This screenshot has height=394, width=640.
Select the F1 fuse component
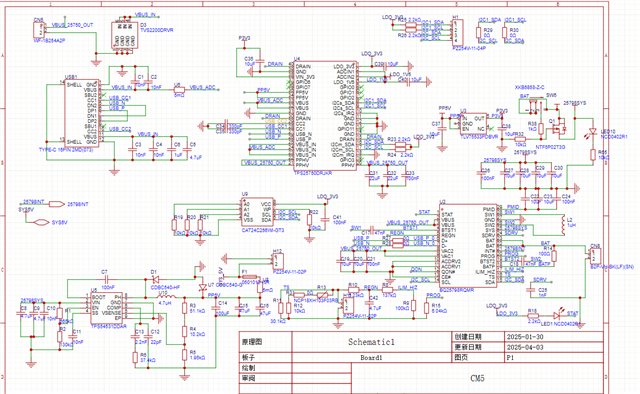click(249, 277)
